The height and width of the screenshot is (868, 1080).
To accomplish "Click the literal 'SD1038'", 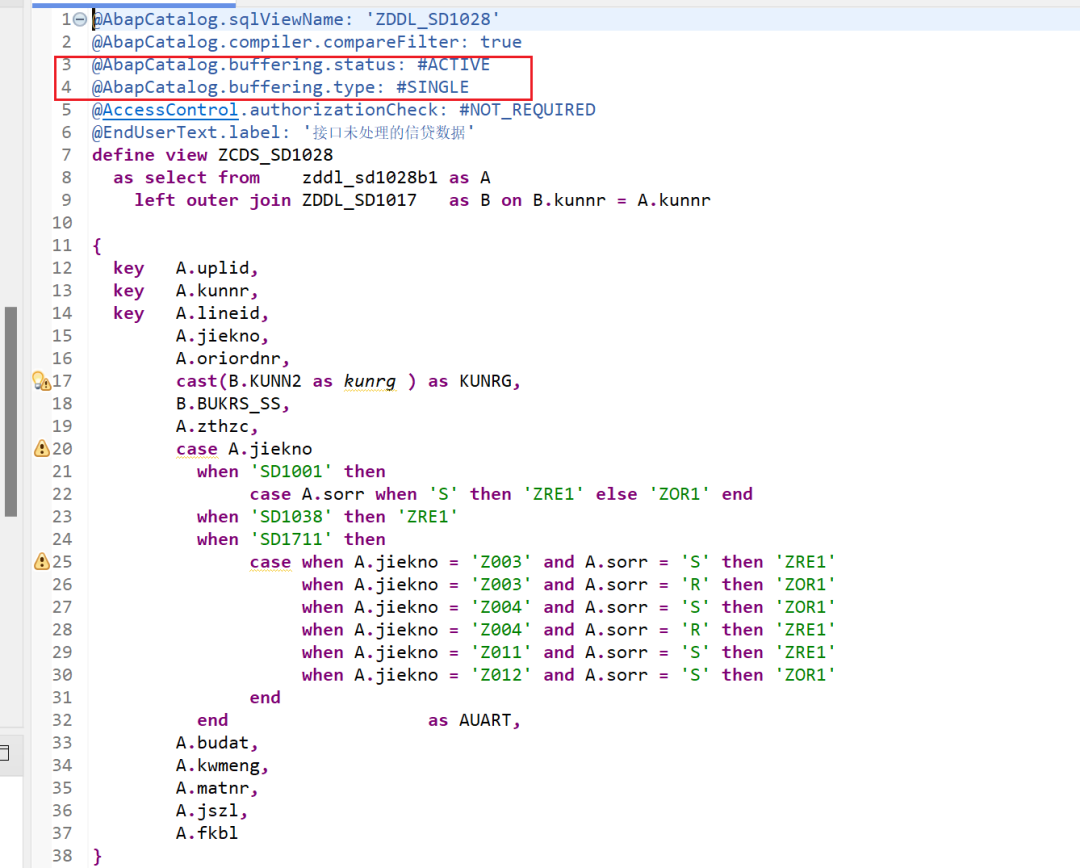I will coord(291,517).
